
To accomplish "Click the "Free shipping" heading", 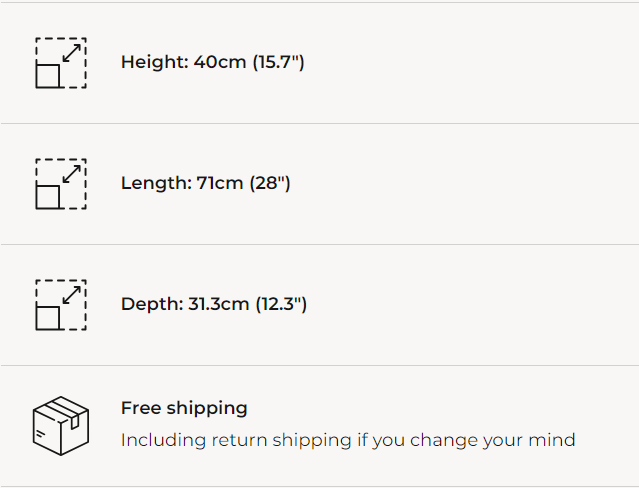I will (184, 408).
